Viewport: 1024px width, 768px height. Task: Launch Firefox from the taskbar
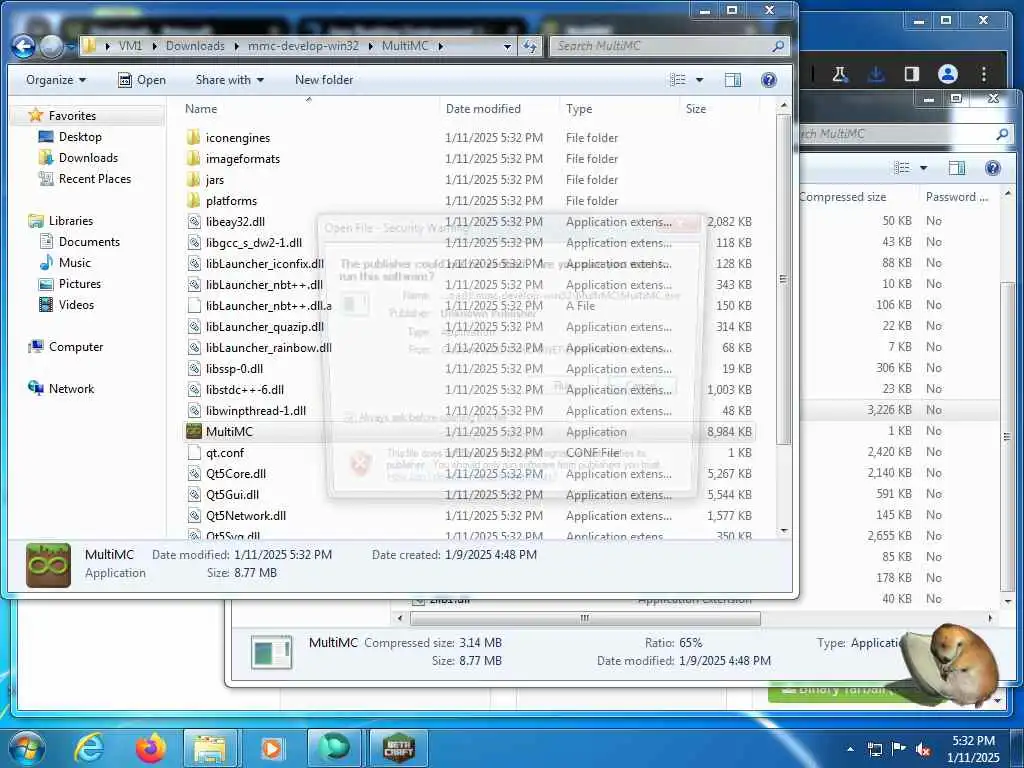(150, 748)
